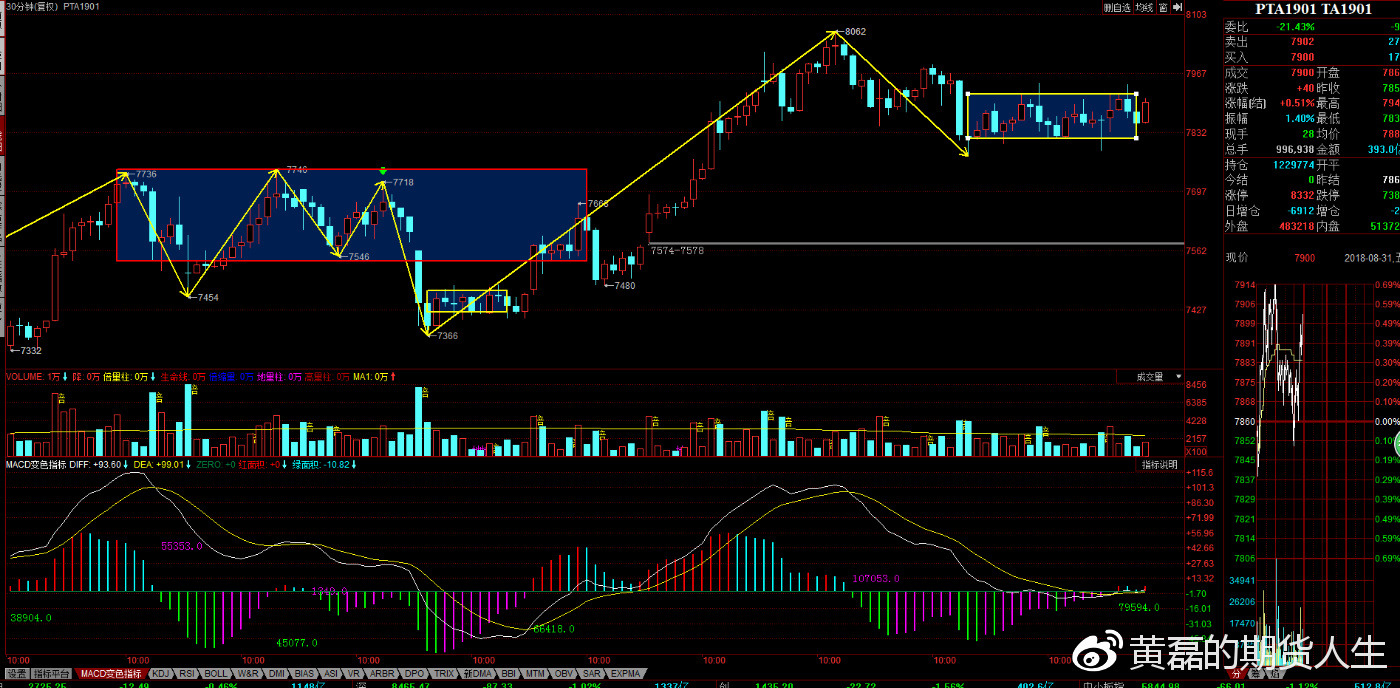Switch to the KDJ indicator tab
The width and height of the screenshot is (1400, 688).
coord(161,673)
